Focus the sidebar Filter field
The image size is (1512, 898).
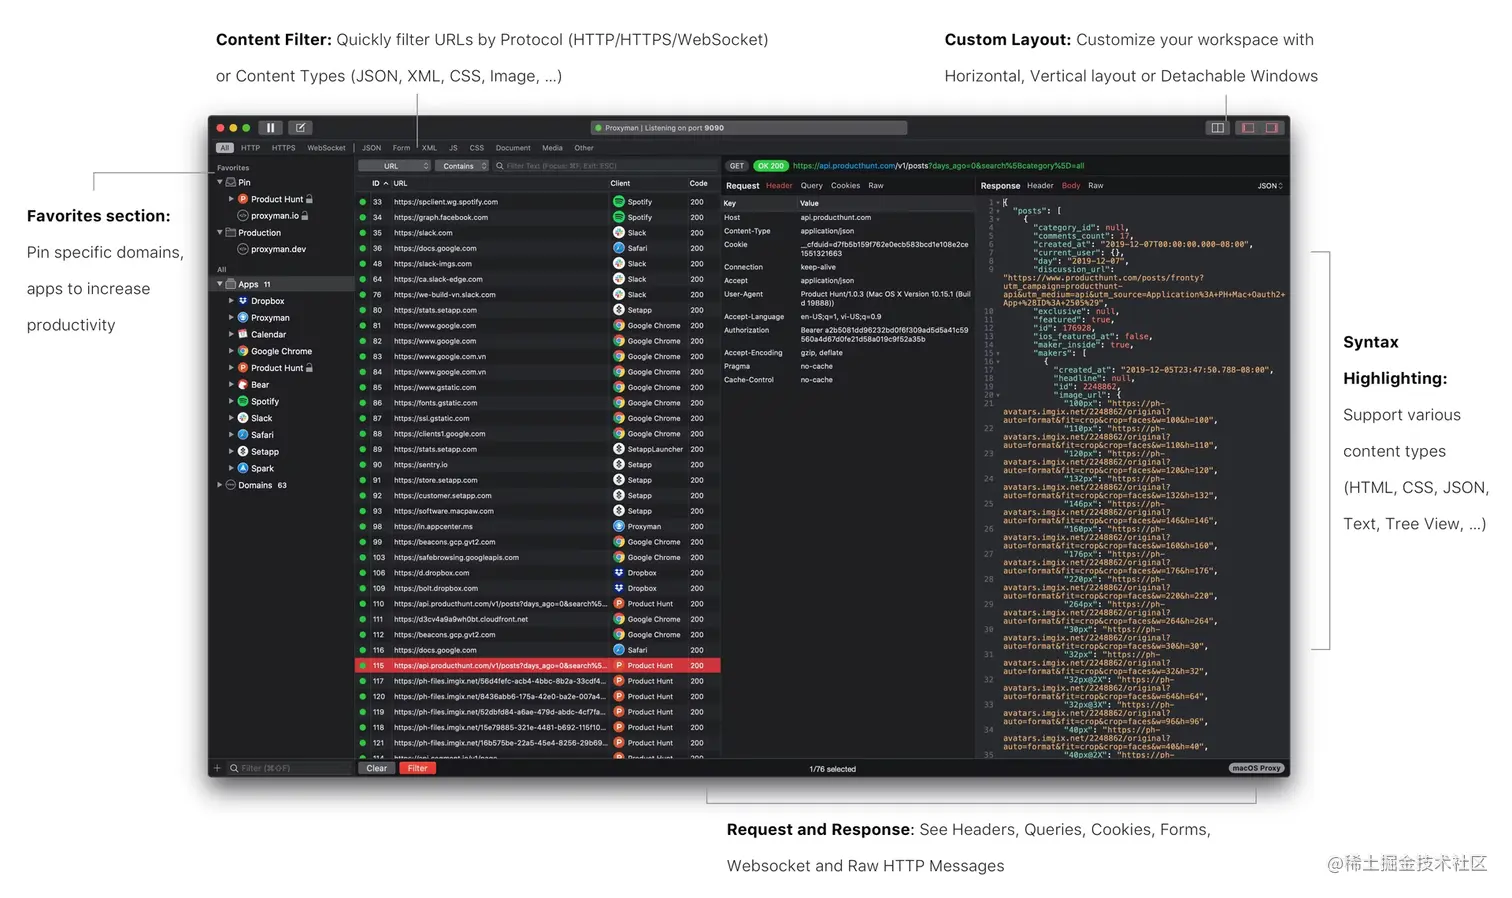290,768
